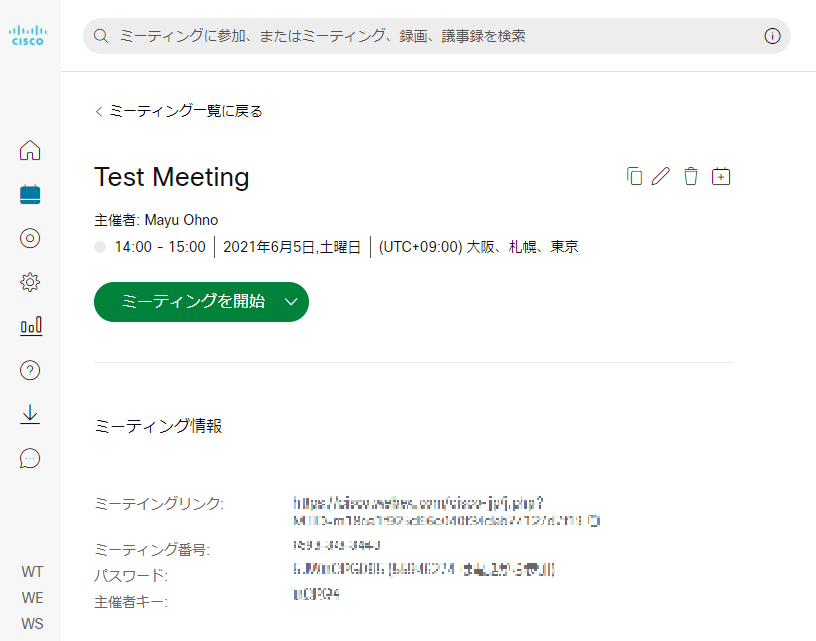This screenshot has width=816, height=641.
Task: View the Insights bar chart icon
Action: [30, 325]
